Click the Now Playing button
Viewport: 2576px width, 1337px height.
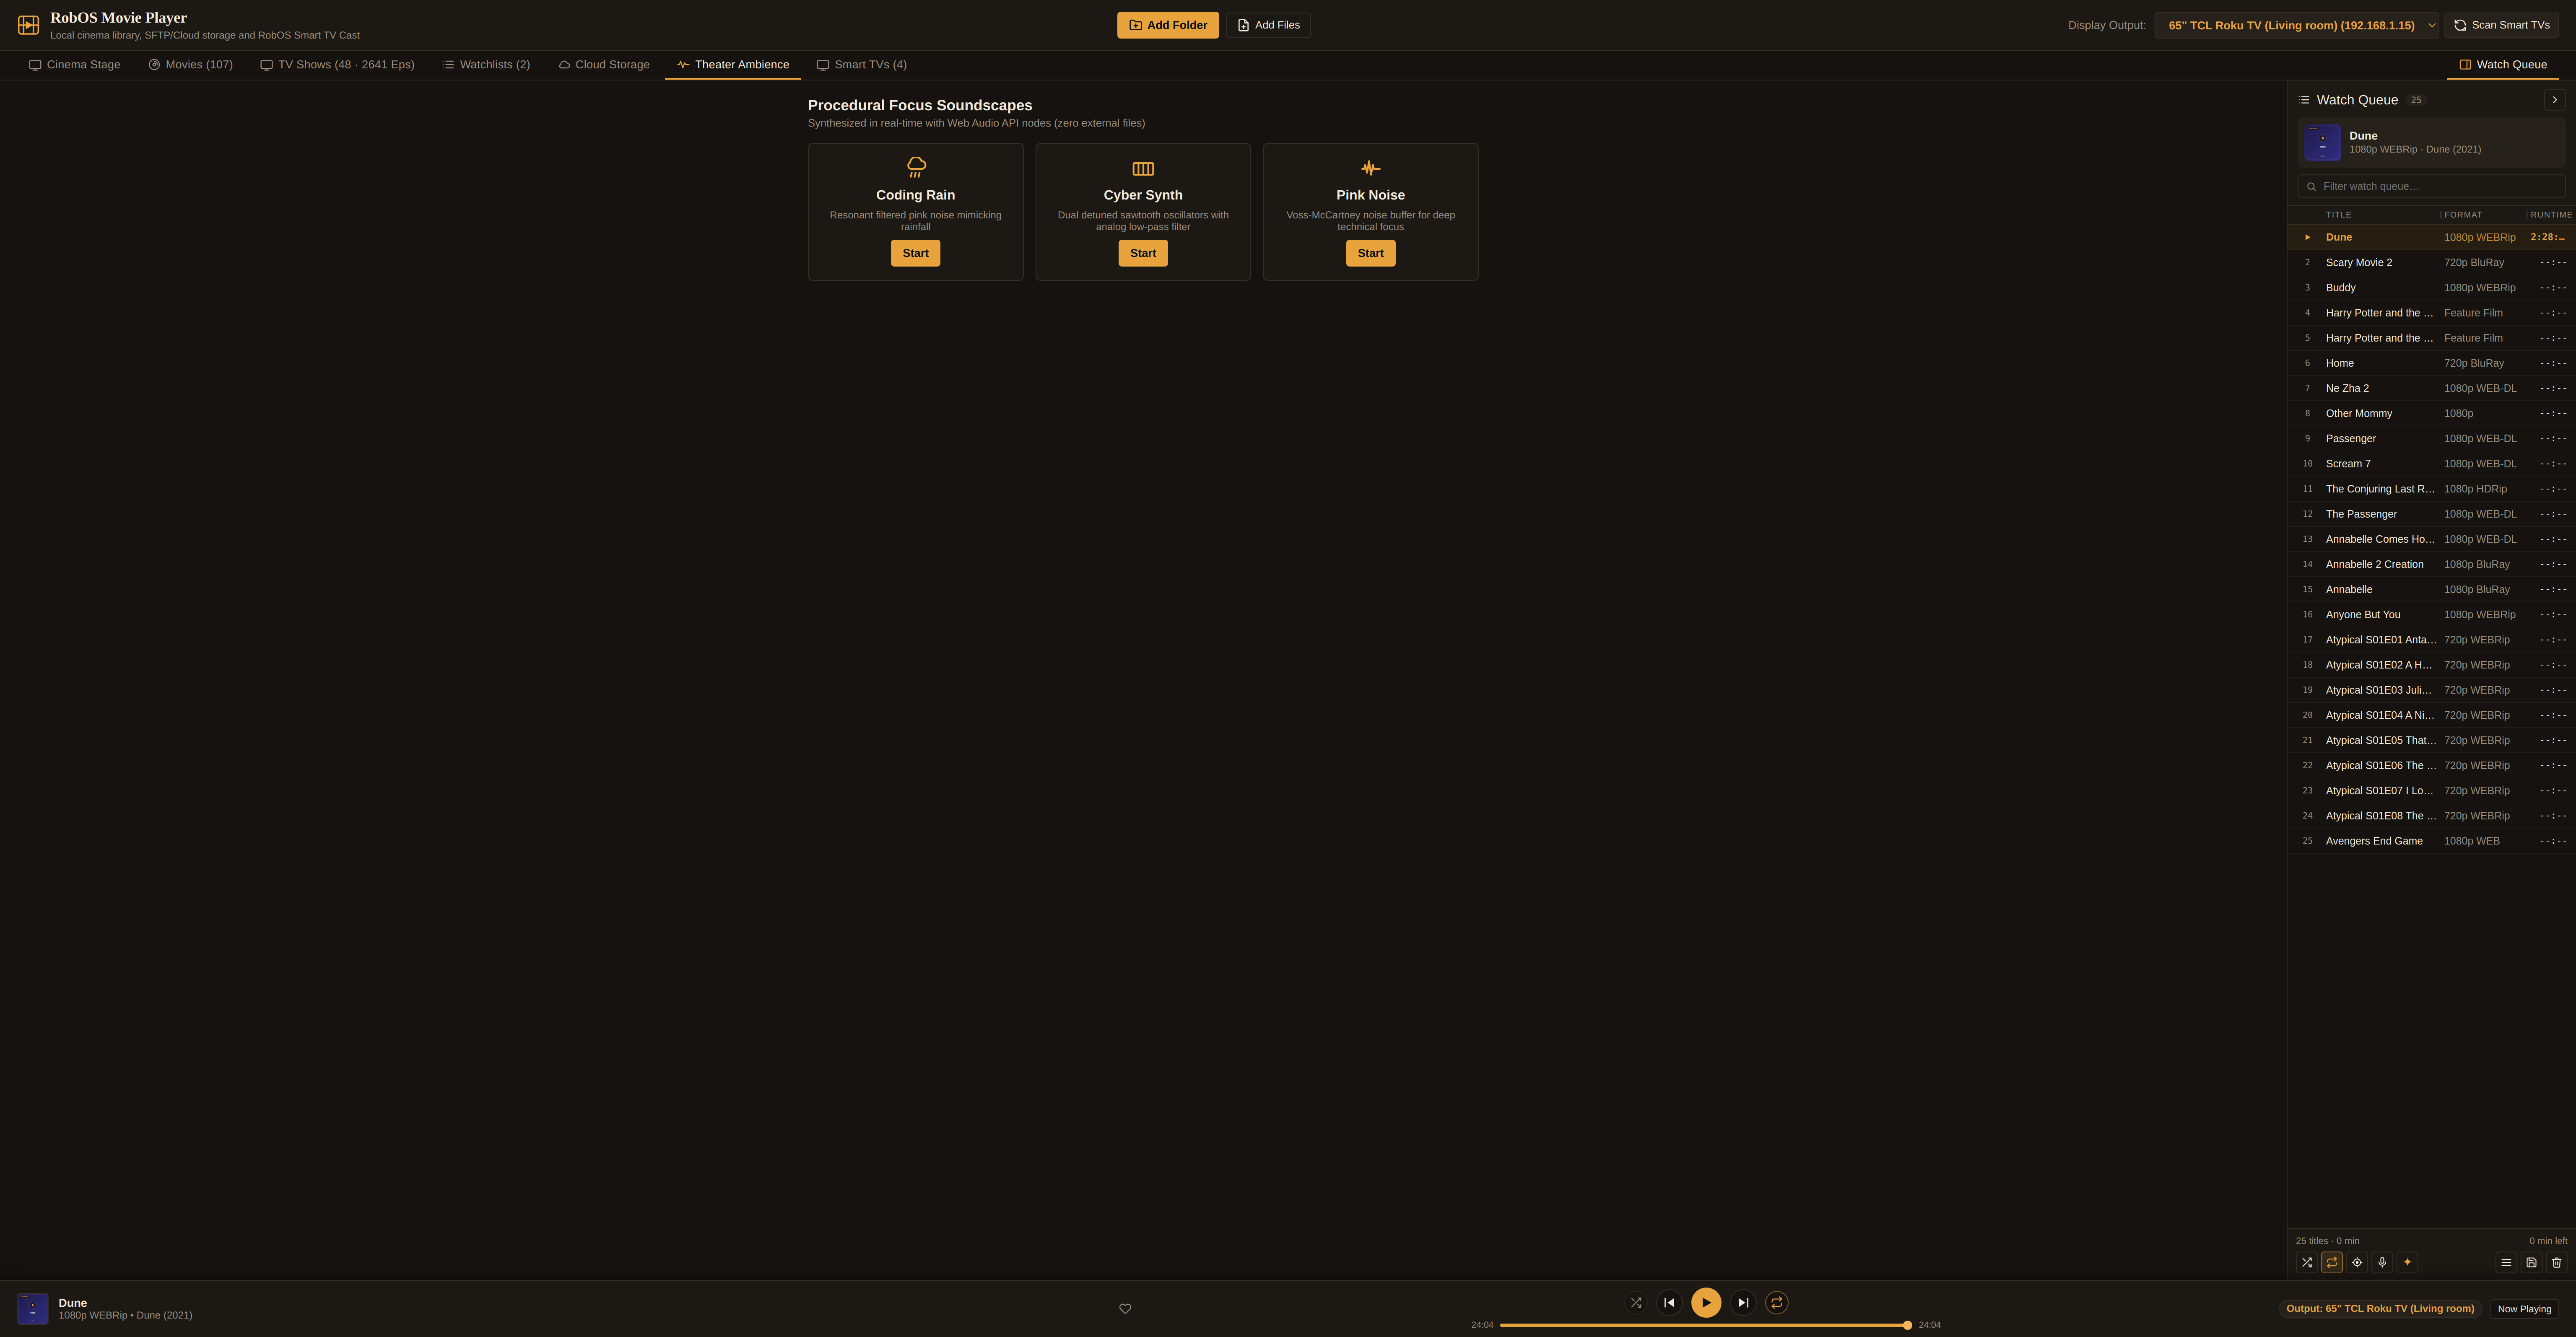[2524, 1309]
